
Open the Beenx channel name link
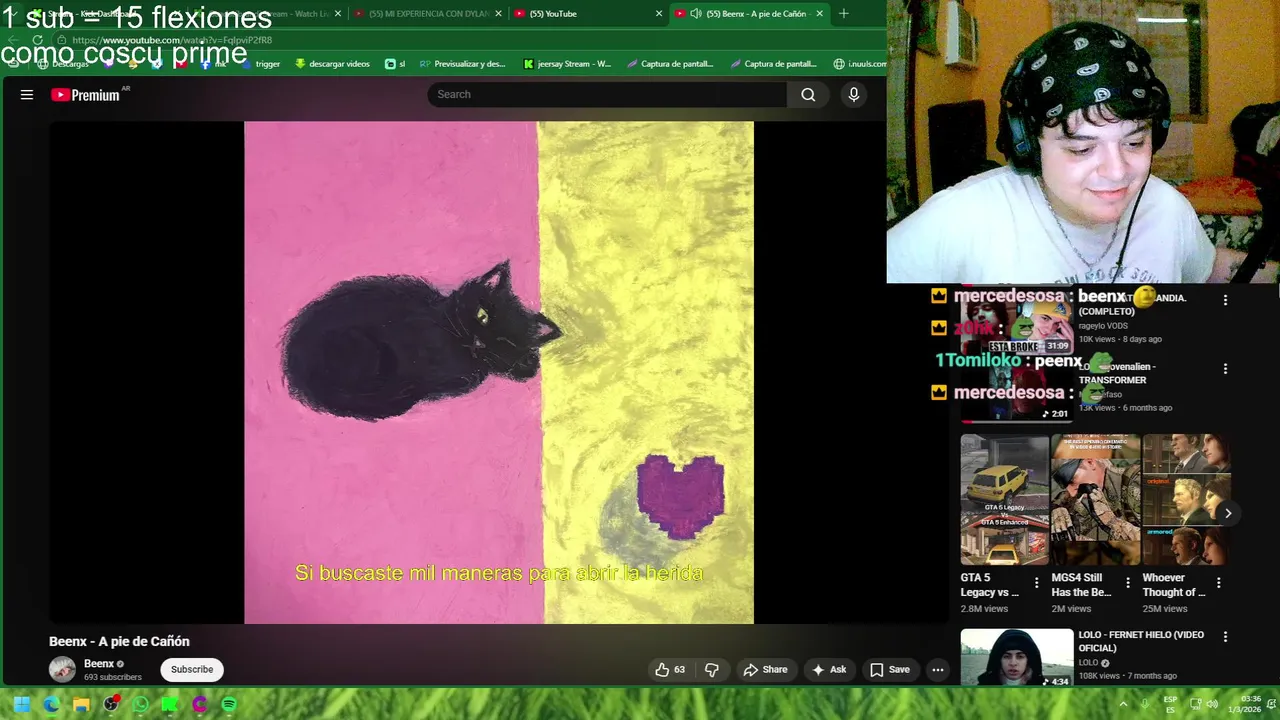pos(99,664)
